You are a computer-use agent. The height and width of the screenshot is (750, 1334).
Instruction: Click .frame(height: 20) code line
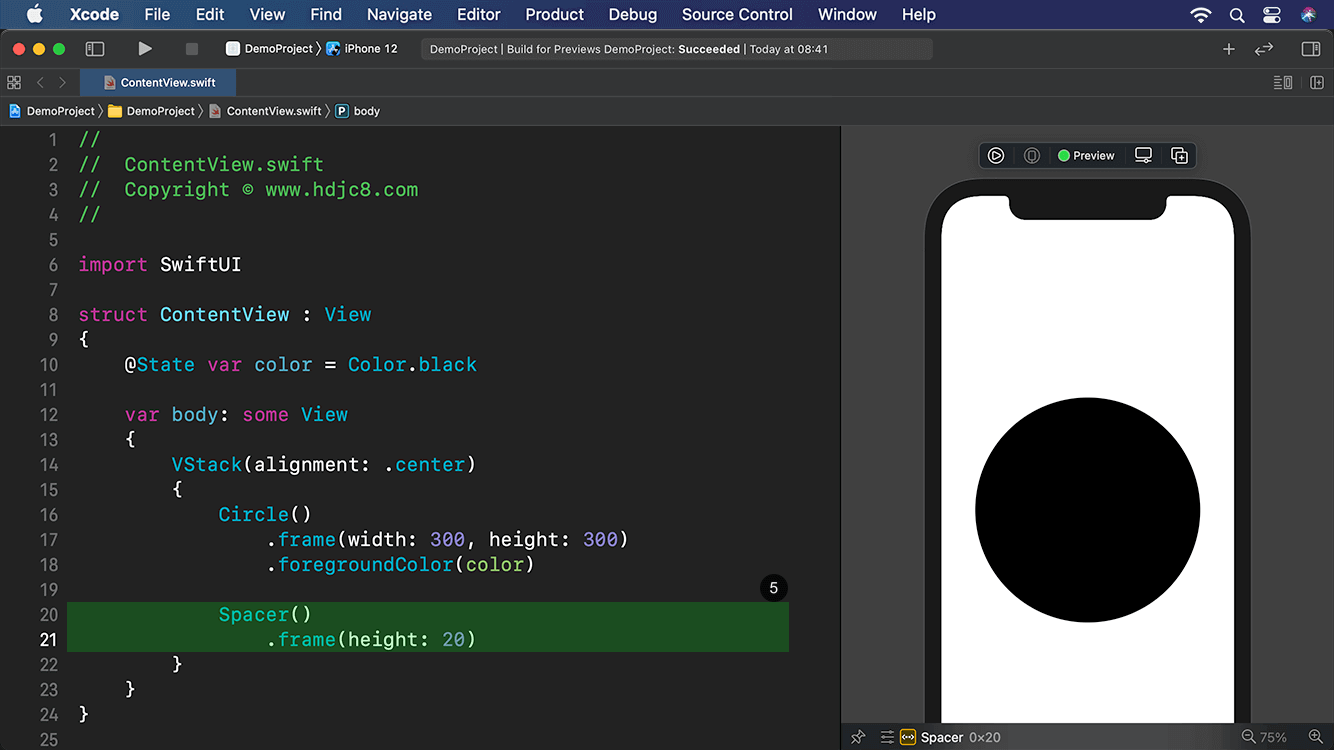[x=371, y=639]
